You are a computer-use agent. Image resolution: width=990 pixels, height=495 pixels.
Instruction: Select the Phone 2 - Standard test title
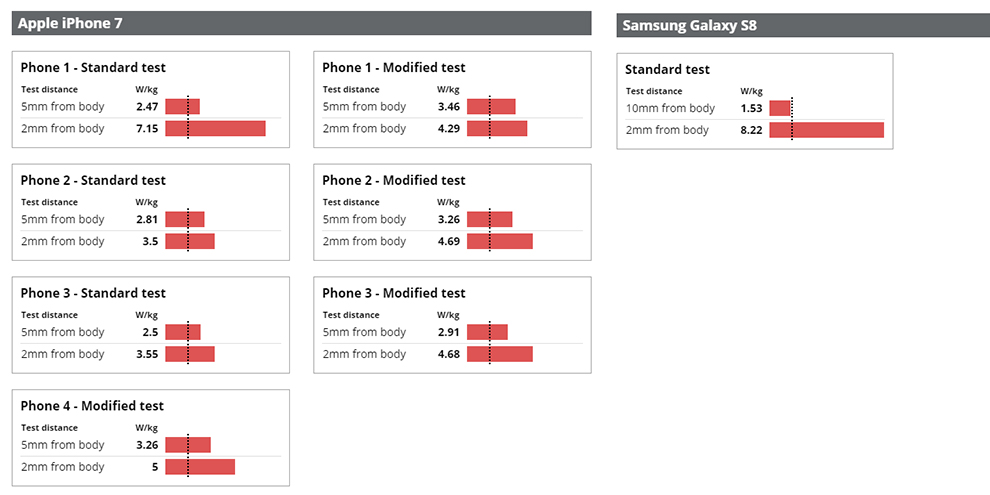pos(93,181)
